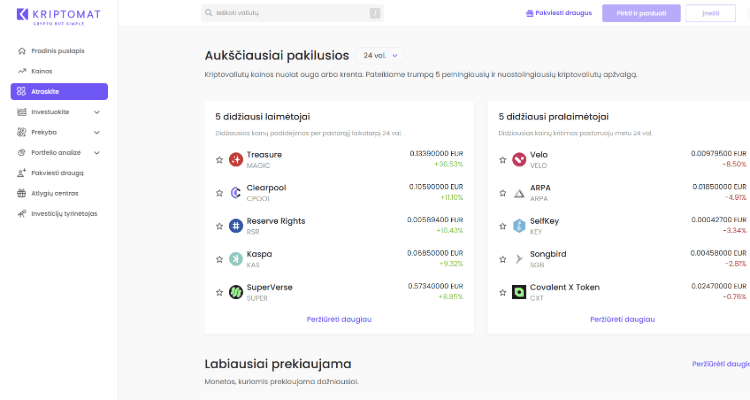750x400 pixels.
Task: Click the Kaspa coin icon
Action: [236, 259]
